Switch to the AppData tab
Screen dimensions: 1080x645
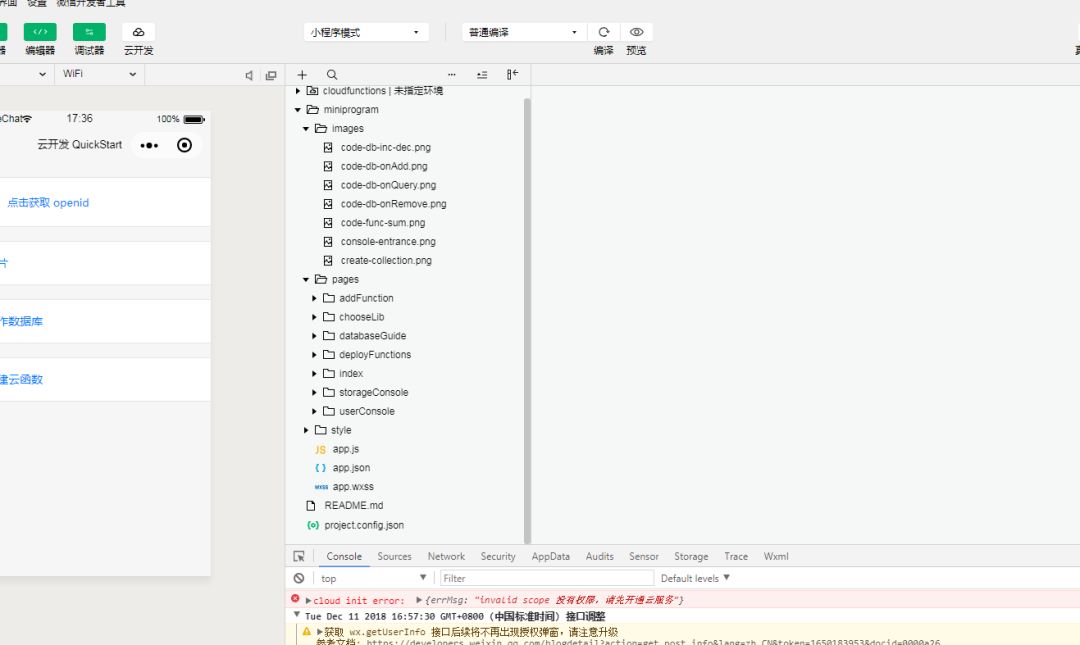[x=550, y=556]
